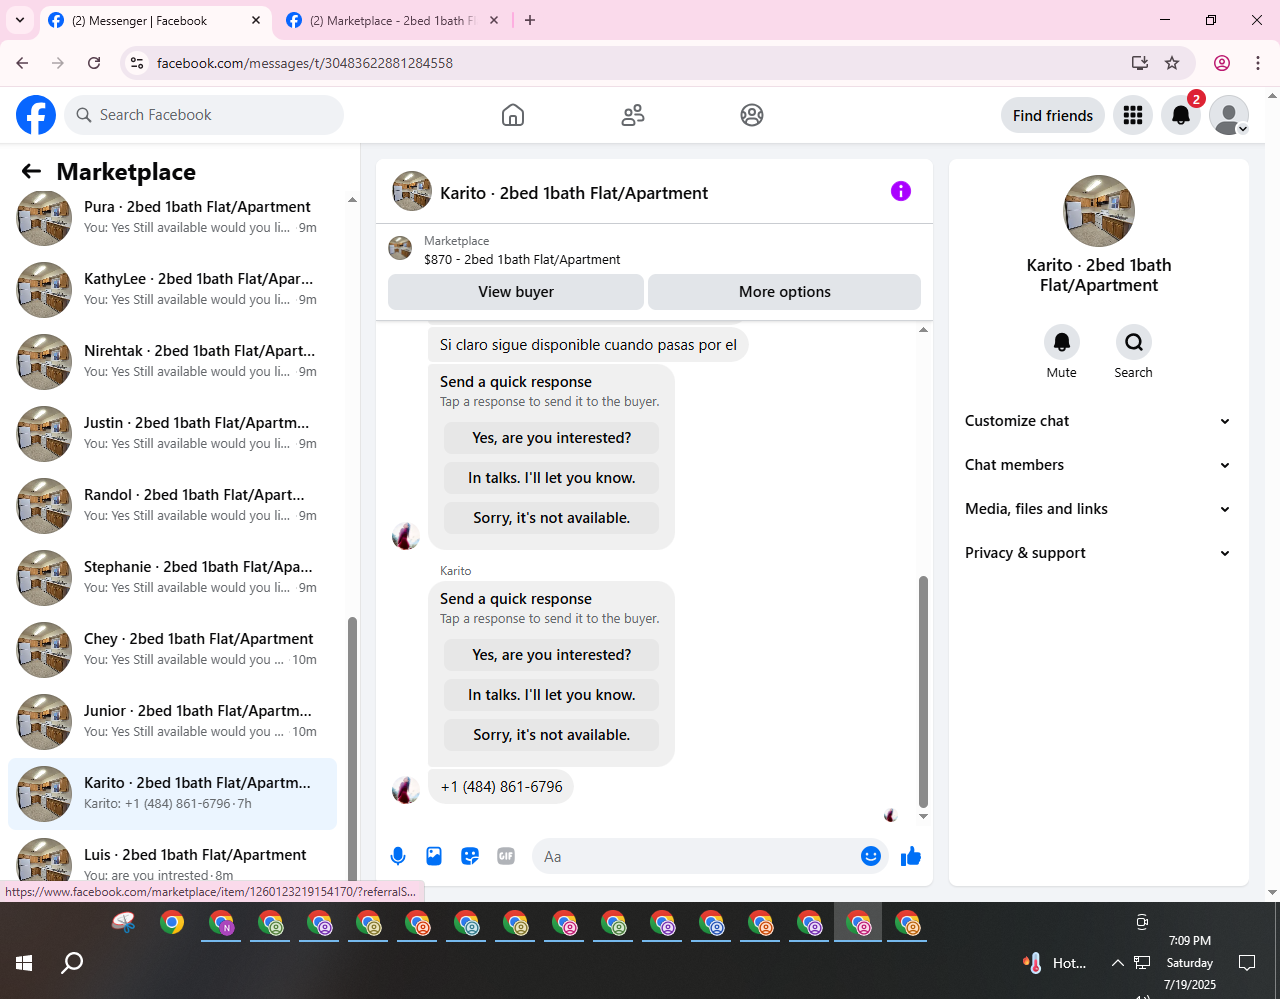The image size is (1280, 999).
Task: Open Windows taskbar search
Action: [x=72, y=963]
